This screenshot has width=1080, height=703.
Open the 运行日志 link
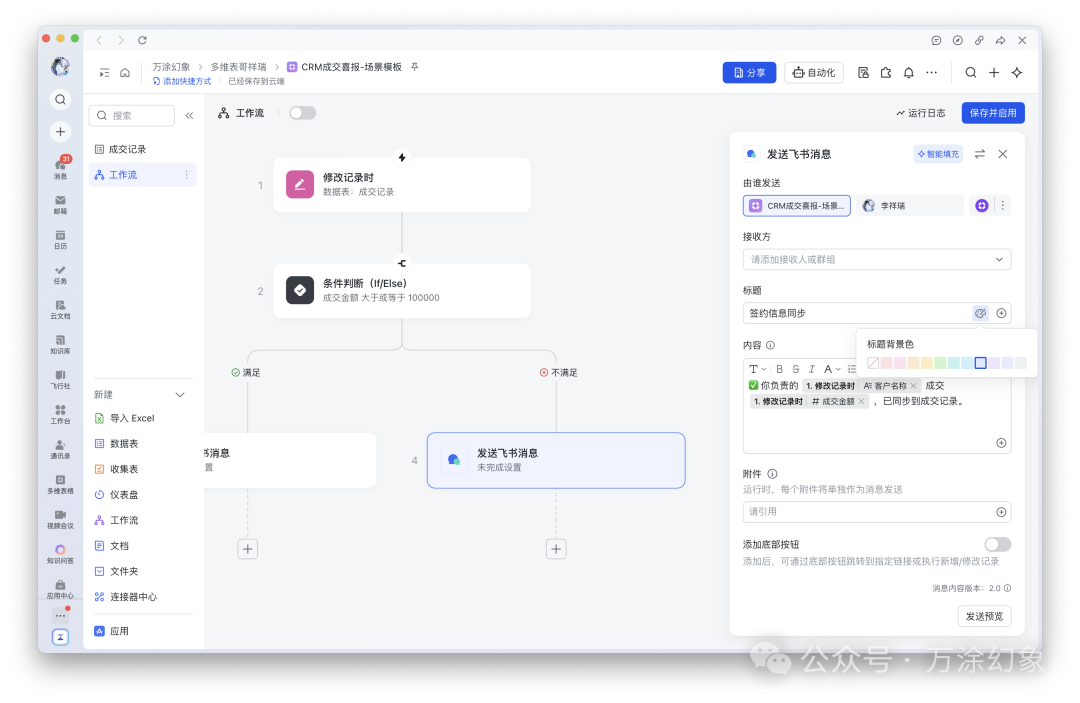point(920,112)
